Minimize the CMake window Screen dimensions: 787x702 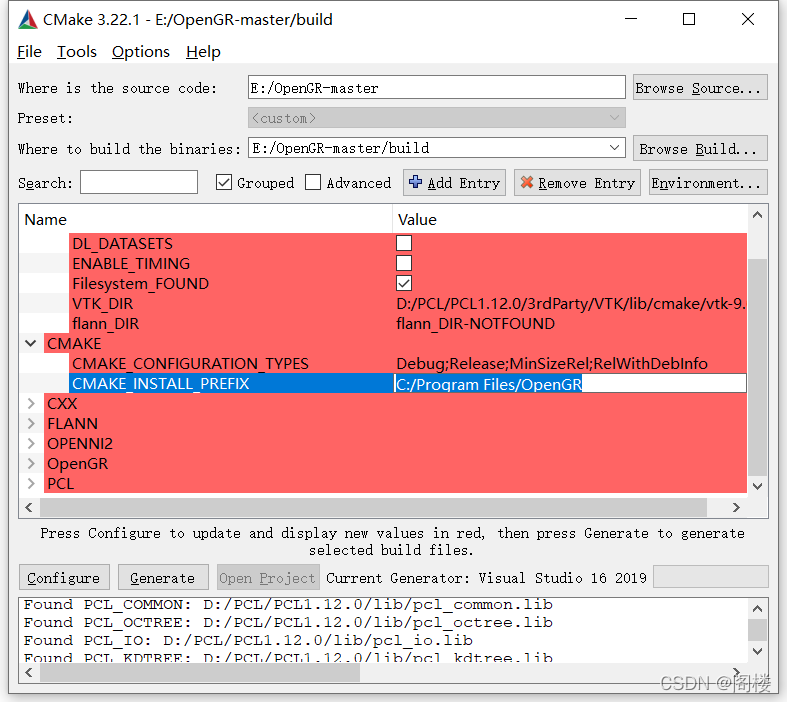(x=630, y=19)
